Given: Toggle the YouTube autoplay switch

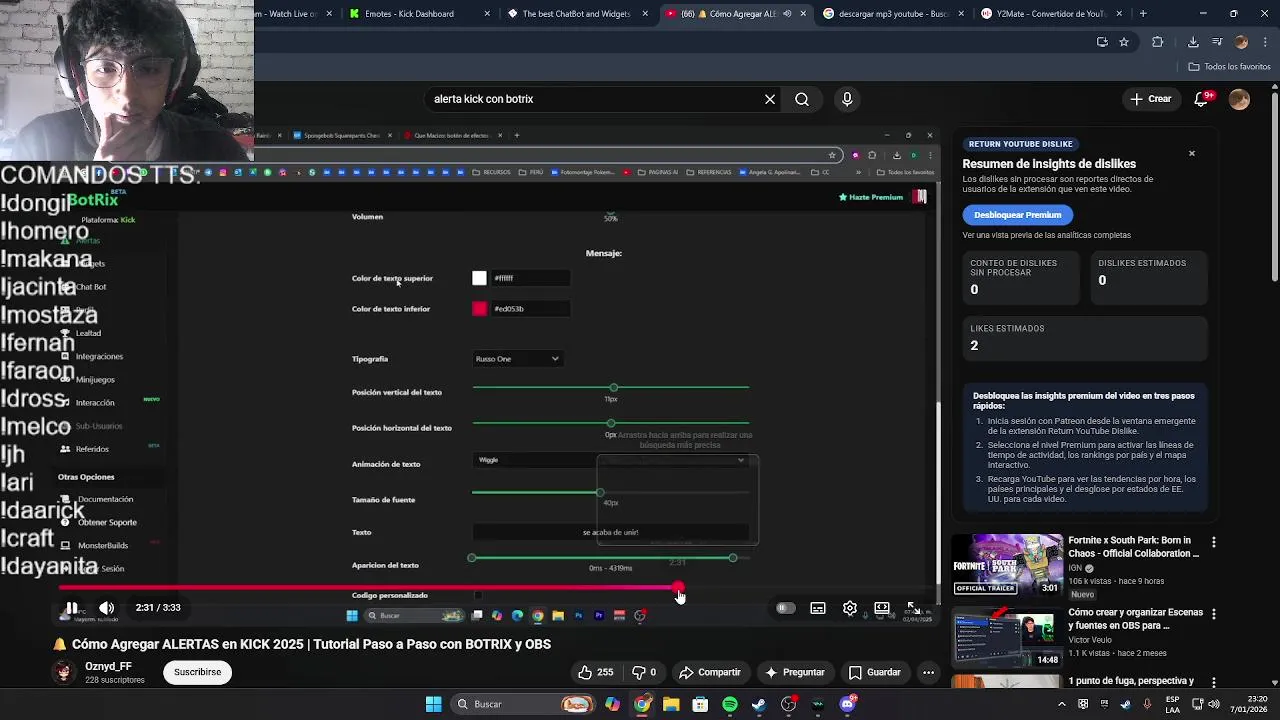Looking at the screenshot, I should tap(786, 608).
